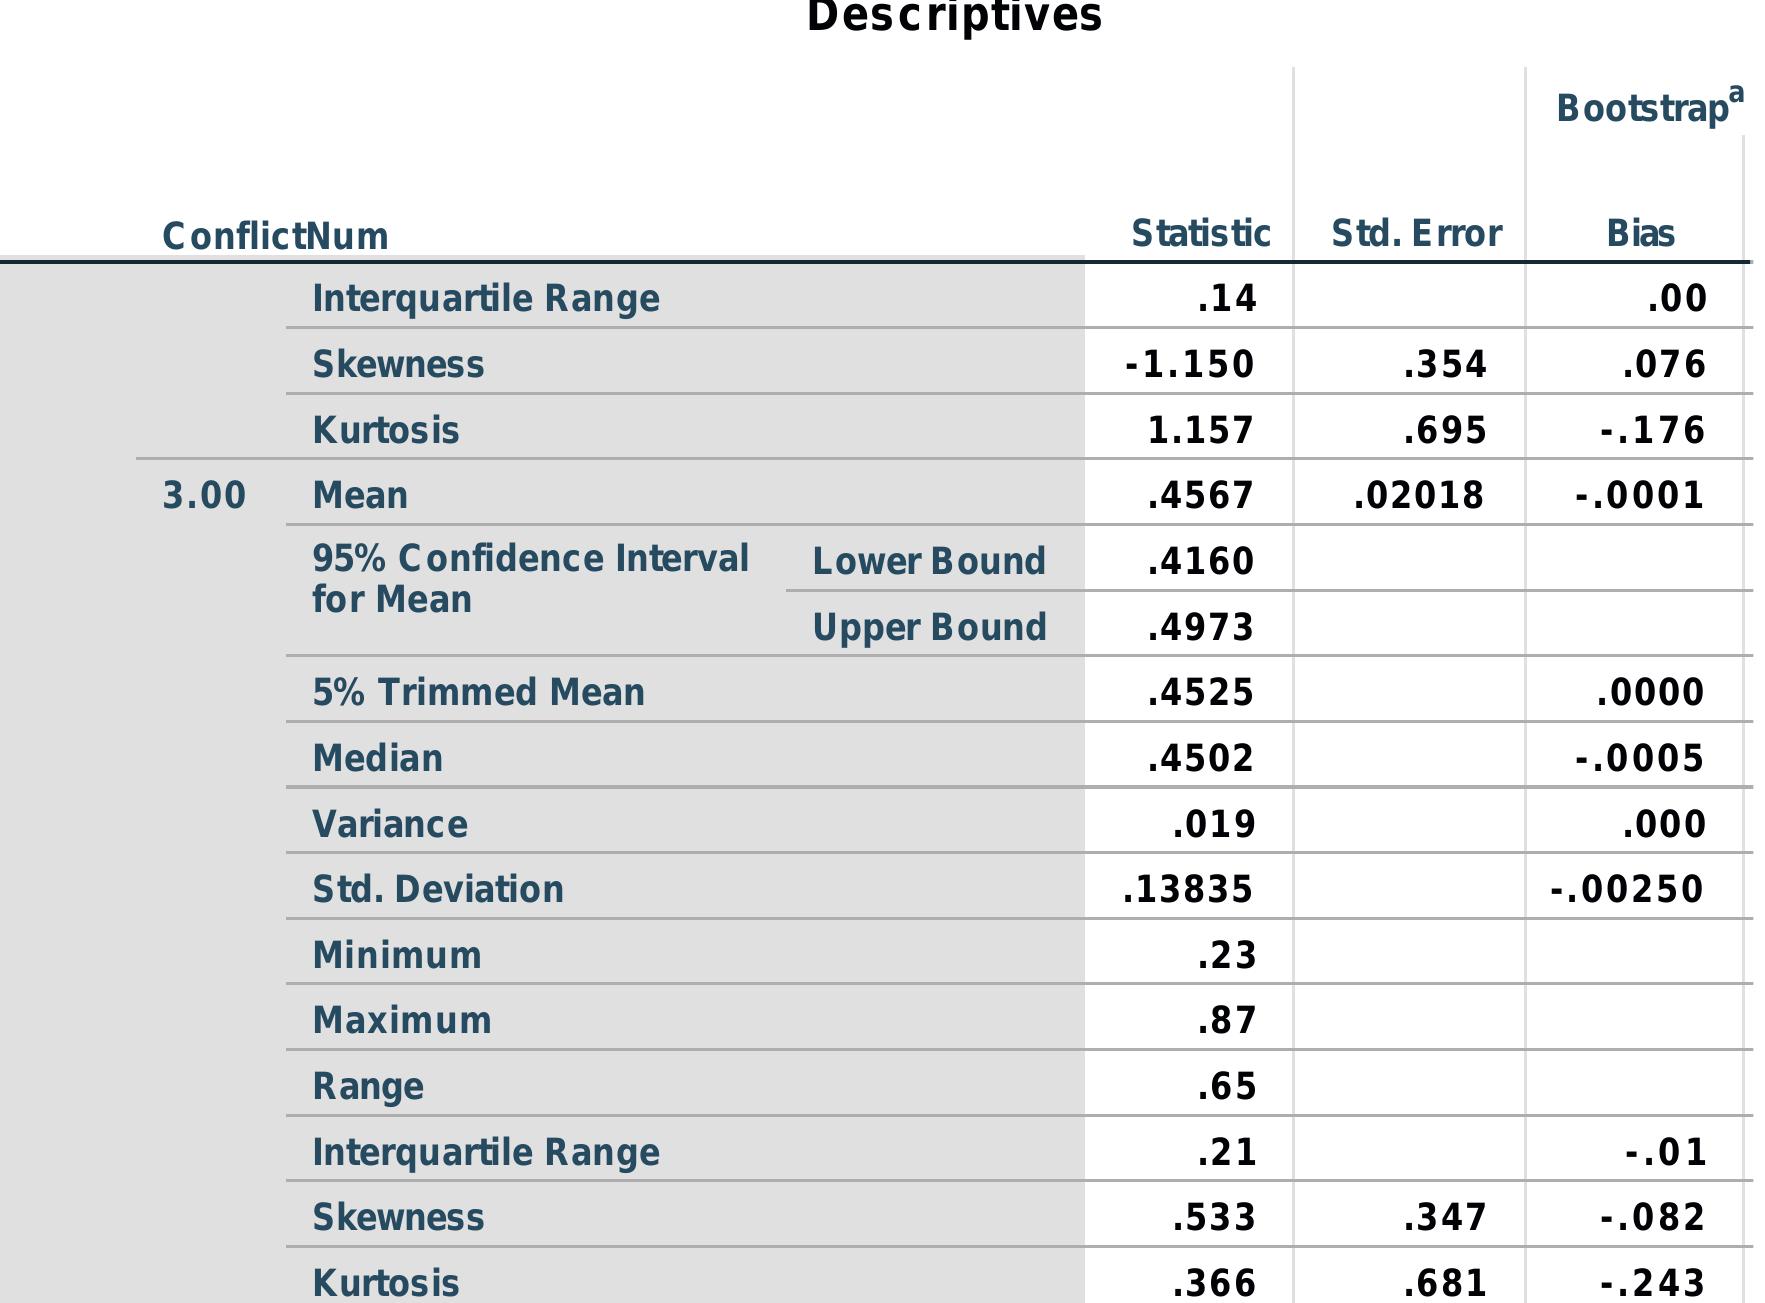1765x1303 pixels.
Task: Select the Upper Bound value .4973
Action: [1200, 627]
